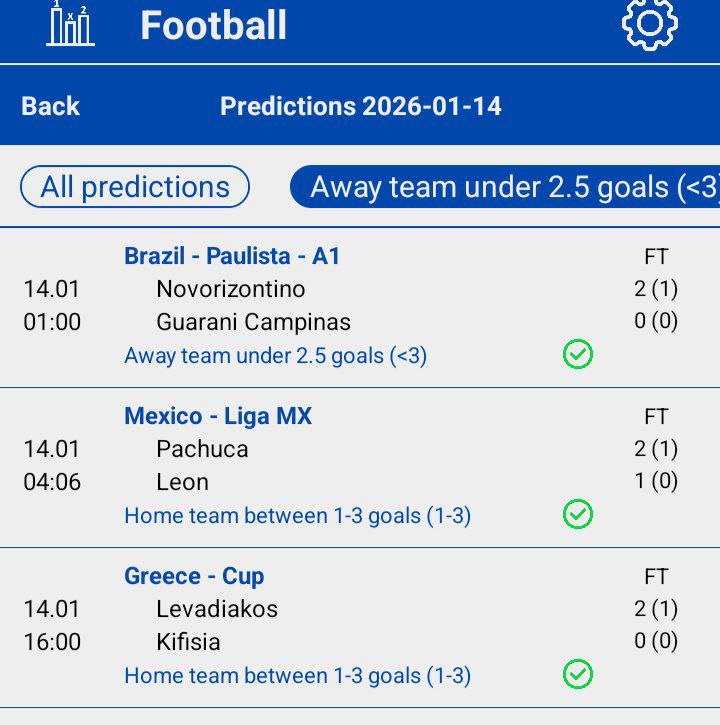Click the Football header title
Viewport: 720px width, 725px height.
point(213,25)
